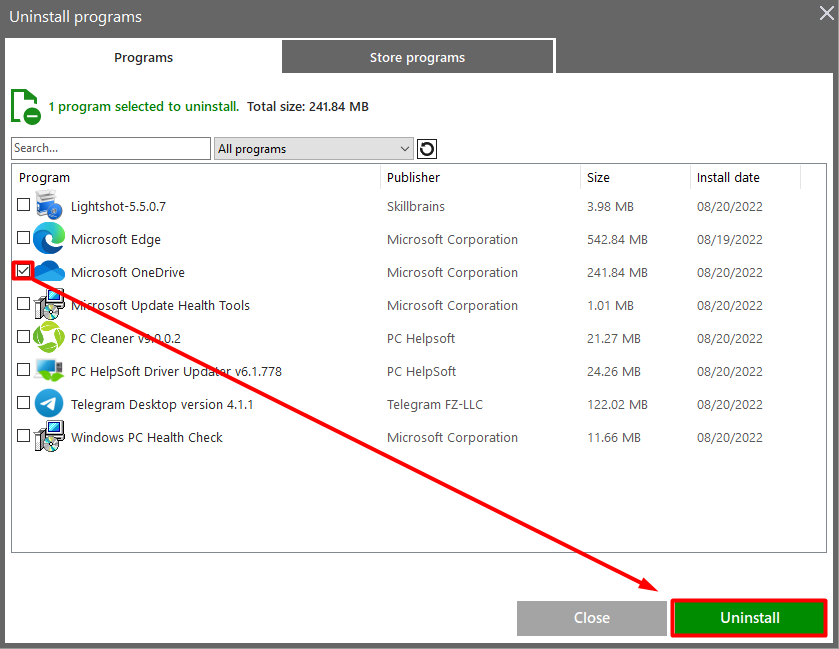Select the Telegram Desktop version 4.1.1 name

[x=162, y=404]
